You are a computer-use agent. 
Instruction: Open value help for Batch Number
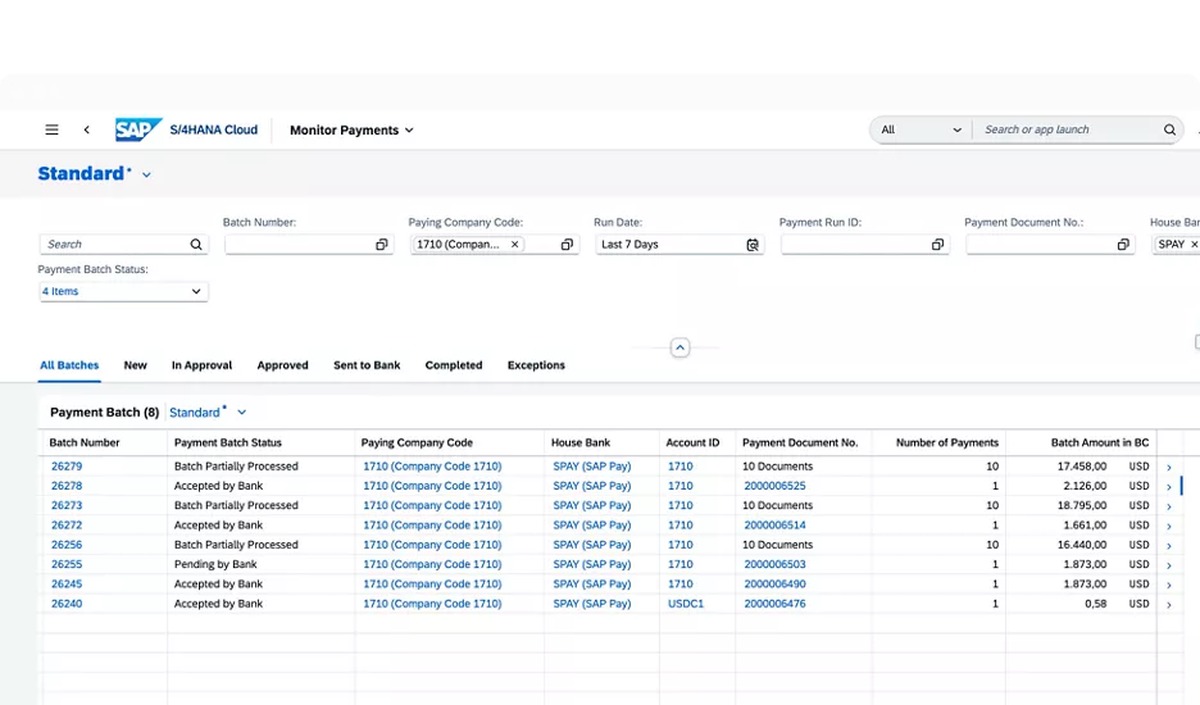tap(382, 244)
